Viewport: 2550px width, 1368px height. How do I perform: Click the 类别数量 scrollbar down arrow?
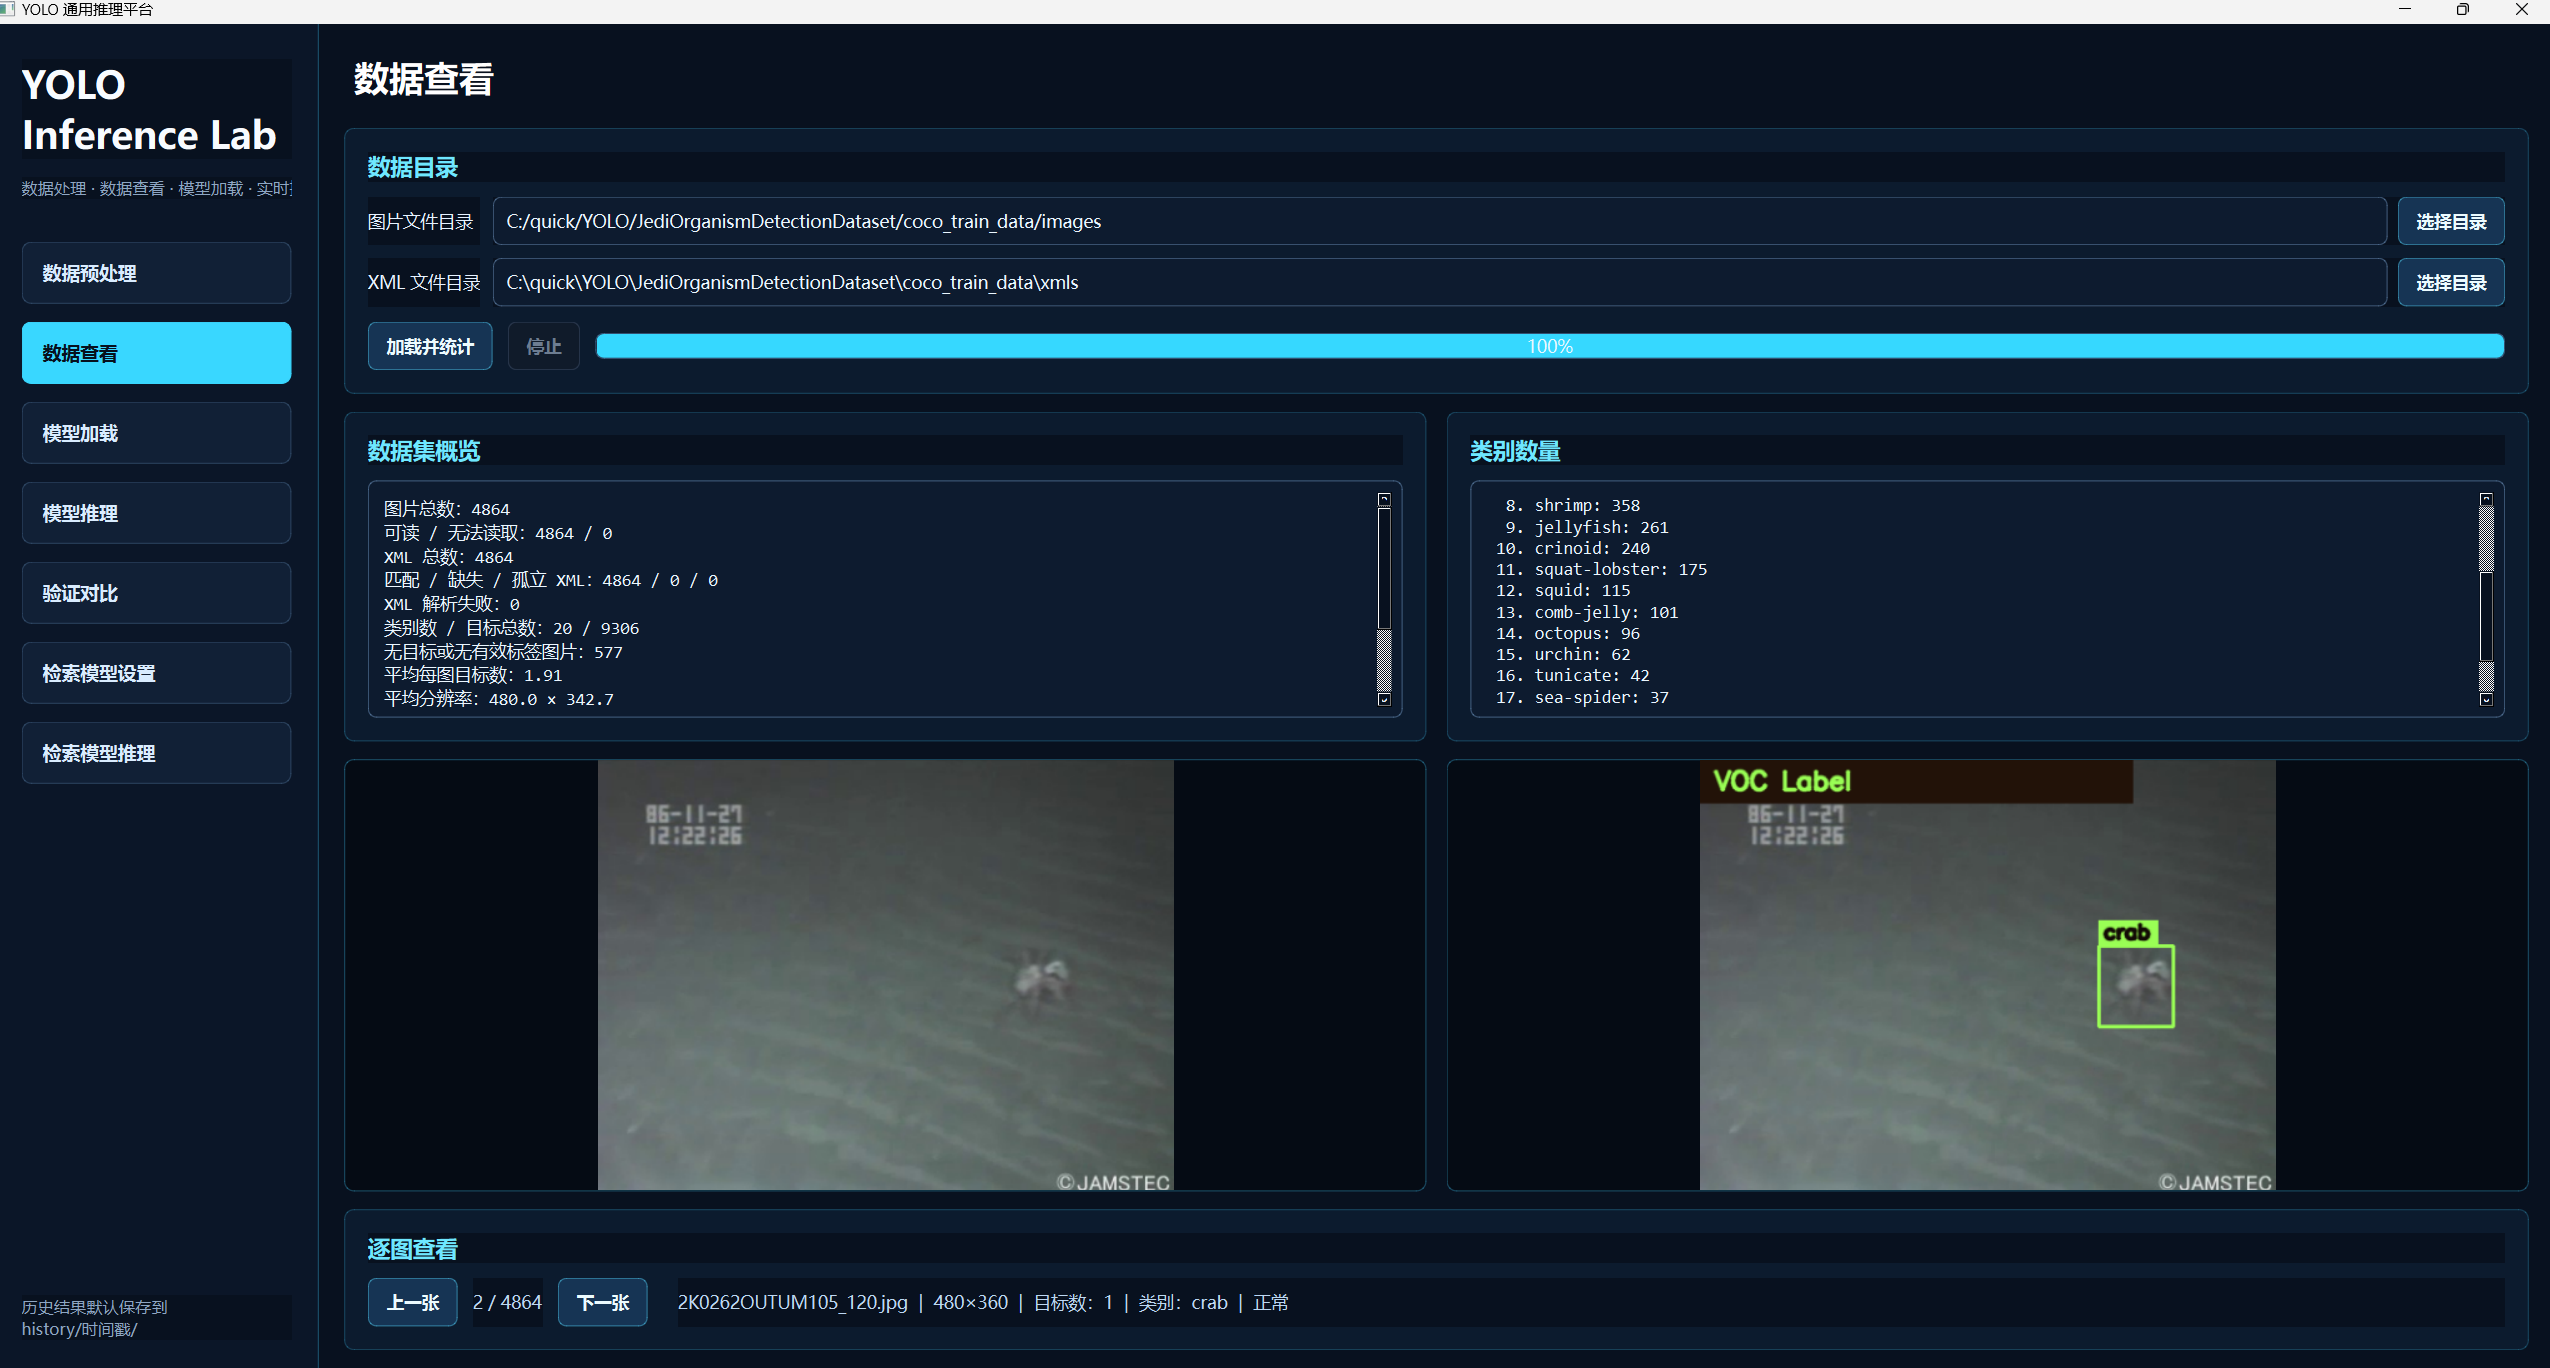pos(2486,699)
